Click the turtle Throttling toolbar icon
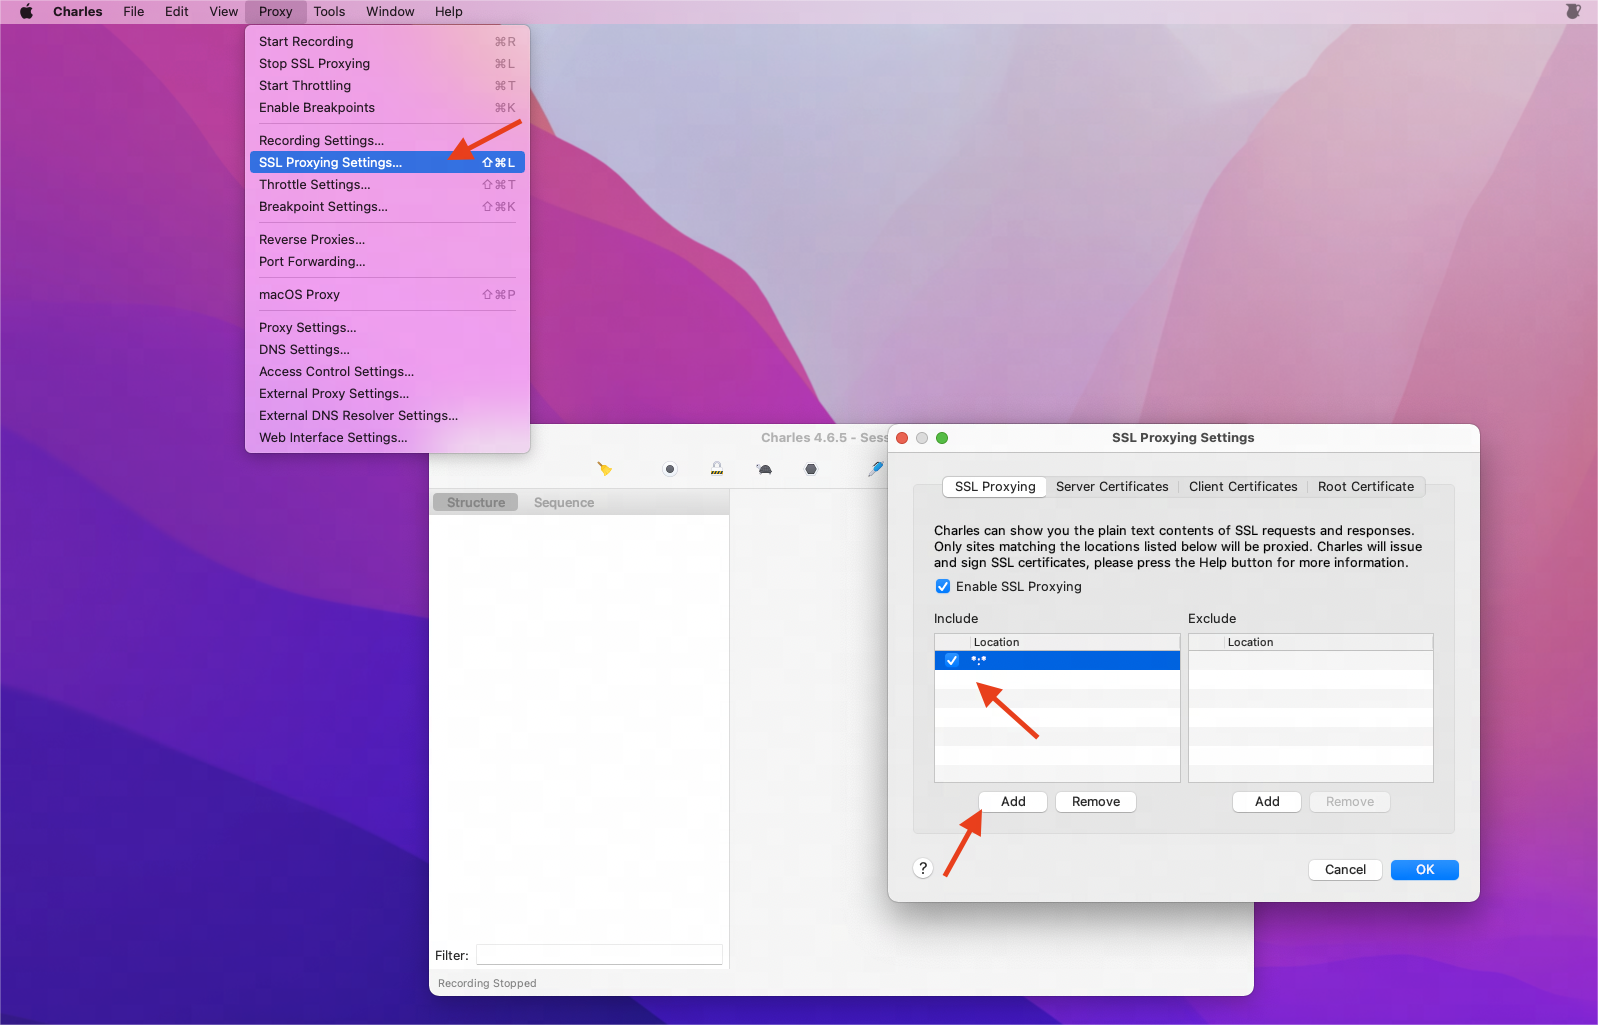Screen dimensions: 1598x1025 [764, 469]
